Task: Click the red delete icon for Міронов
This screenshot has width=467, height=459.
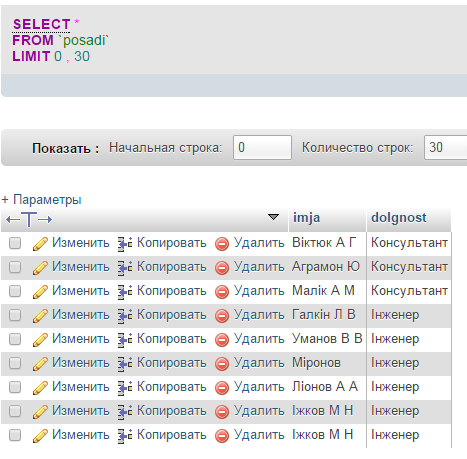Action: point(222,364)
